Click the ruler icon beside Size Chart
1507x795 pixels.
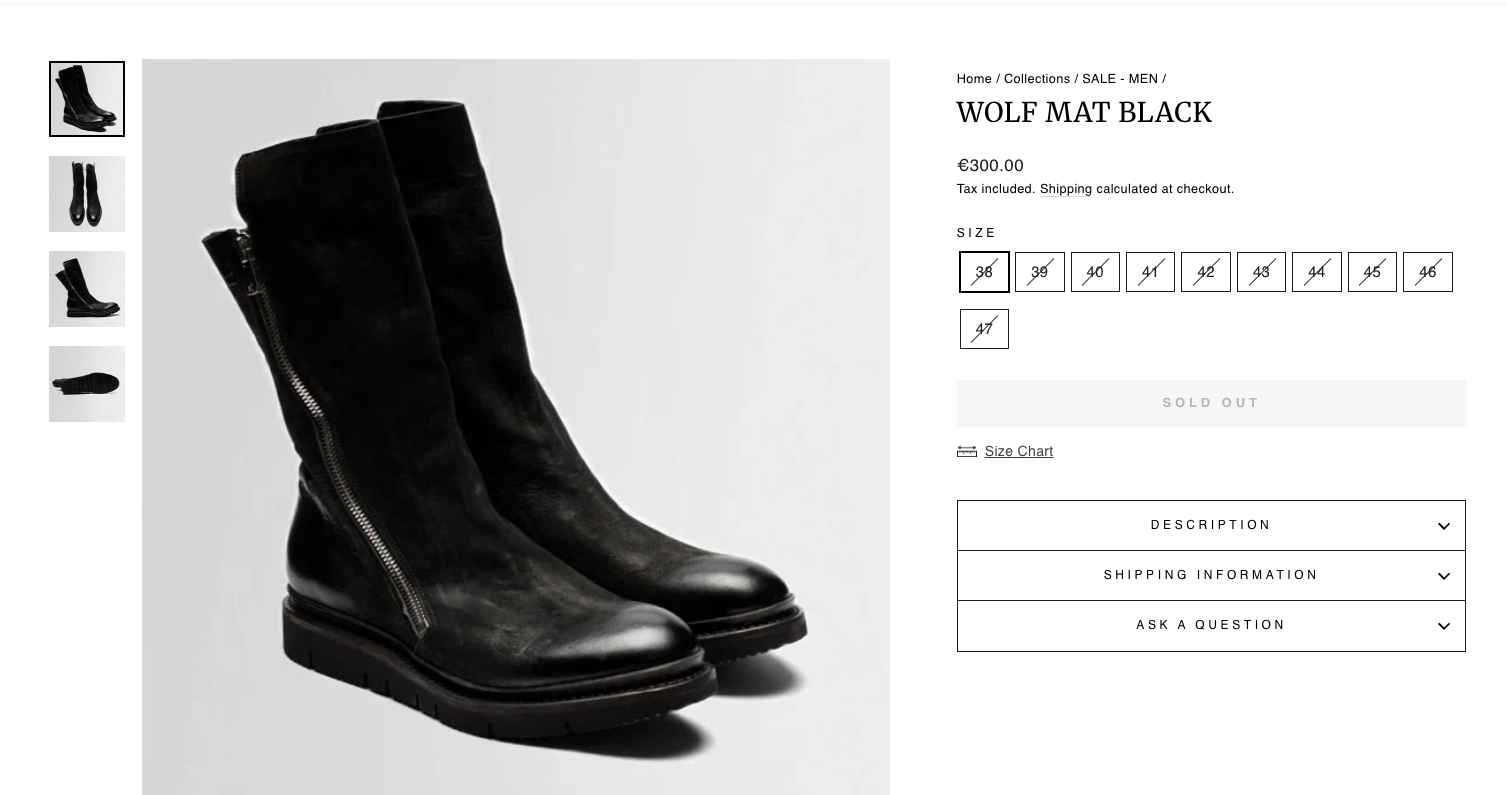966,452
